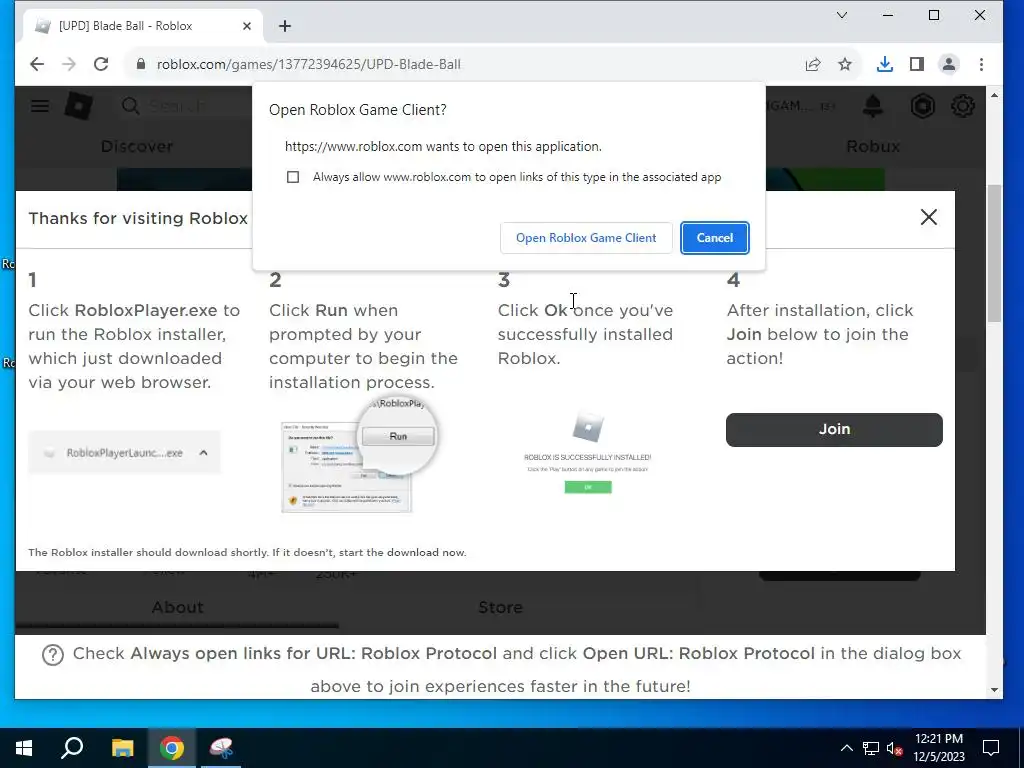The height and width of the screenshot is (768, 1024).
Task: Open the Robux menu item
Action: [x=872, y=146]
